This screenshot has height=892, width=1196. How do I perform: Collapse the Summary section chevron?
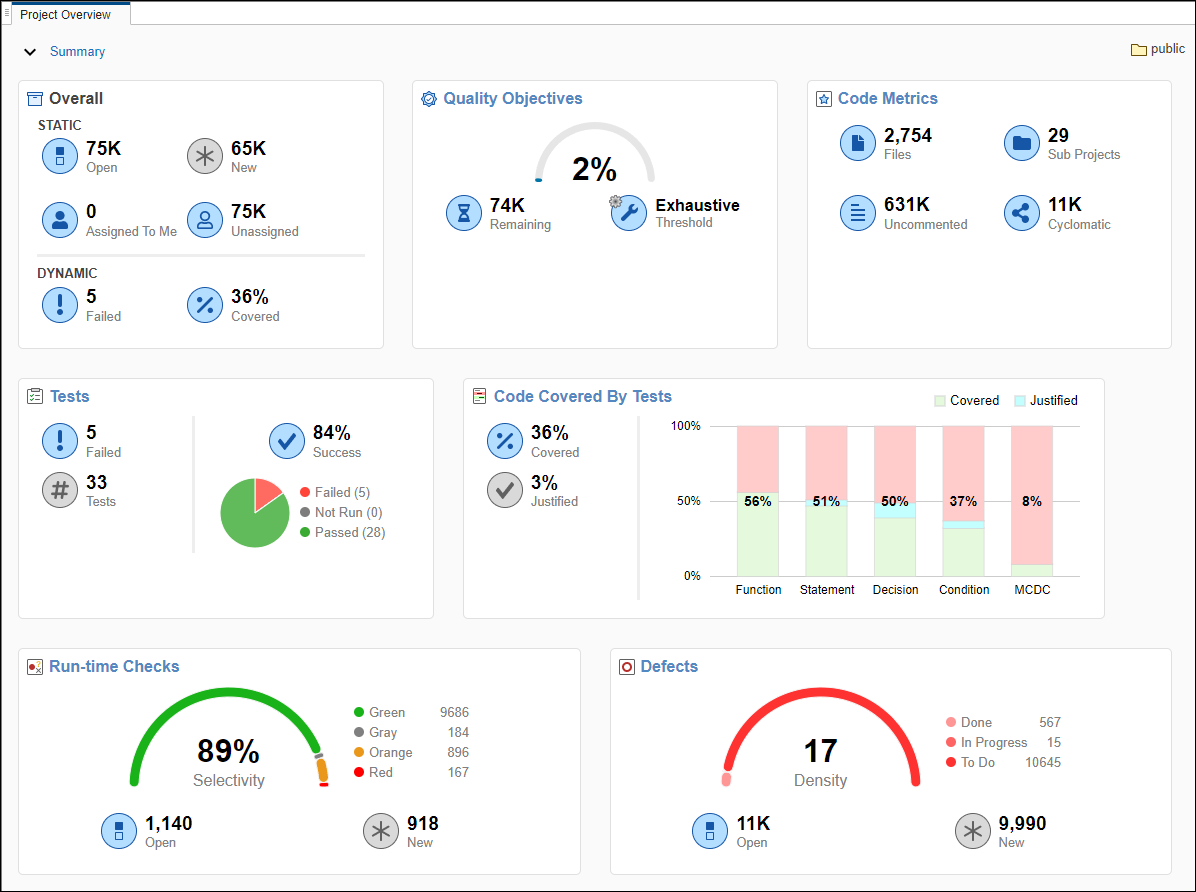tap(30, 52)
